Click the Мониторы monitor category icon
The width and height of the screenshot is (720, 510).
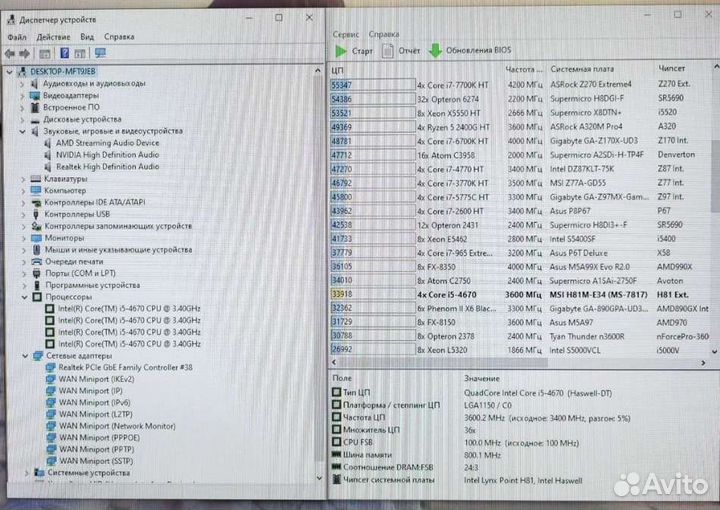coord(36,238)
